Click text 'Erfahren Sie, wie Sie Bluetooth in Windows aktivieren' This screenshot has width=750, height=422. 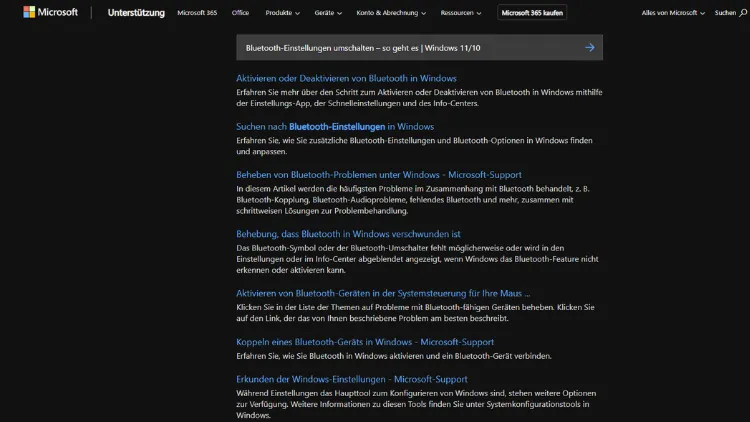(x=394, y=356)
